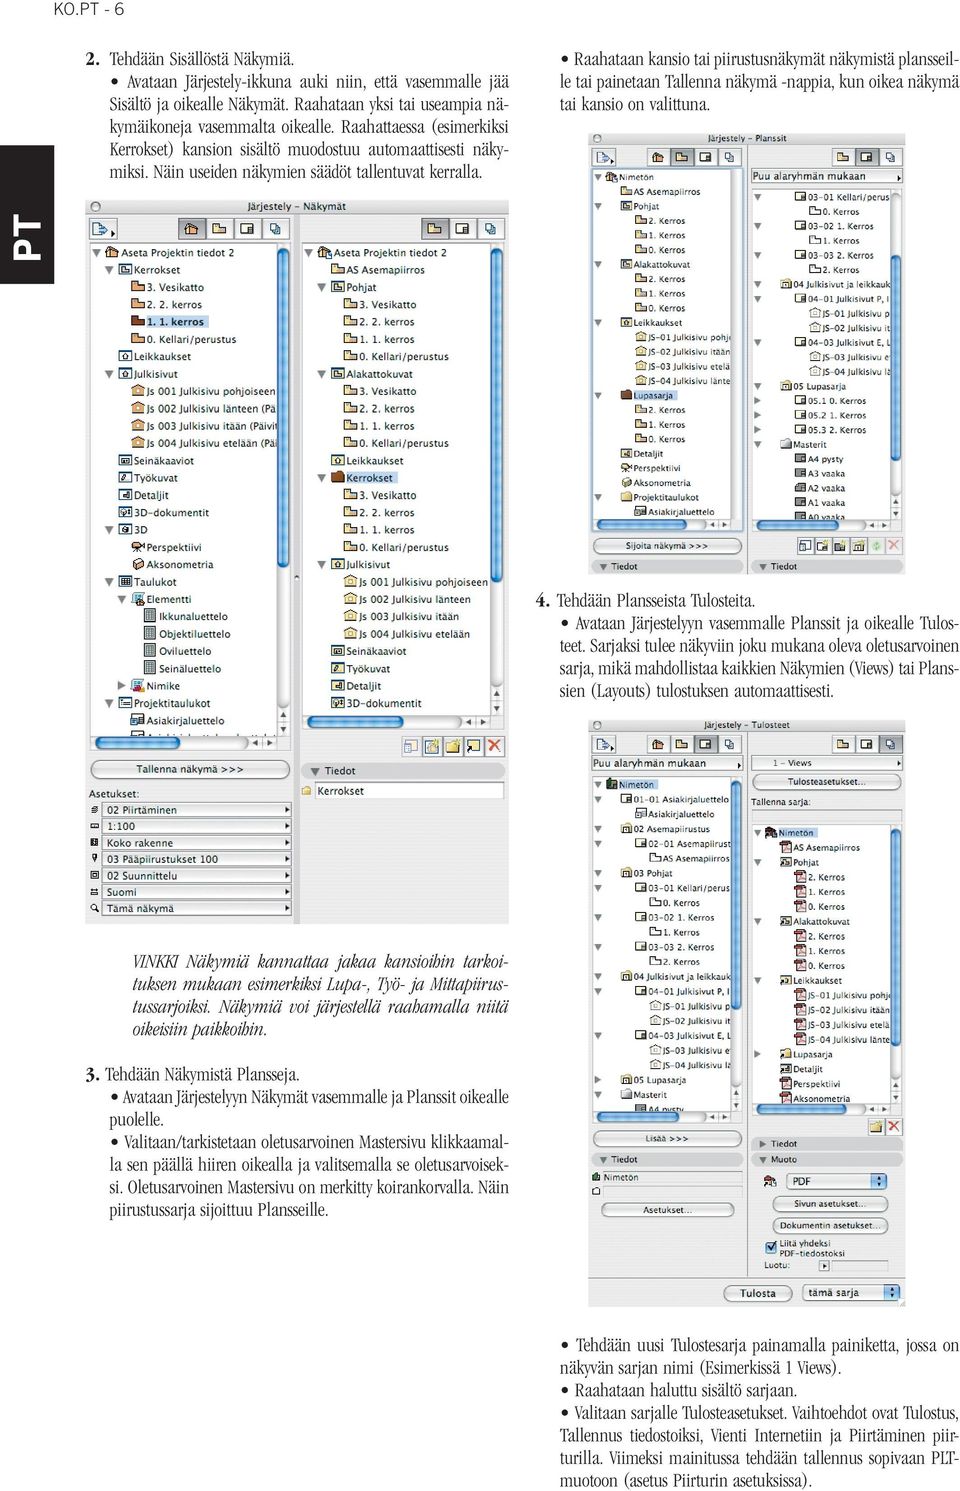Open organizer mode arrow menu in Tulosteet window
The height and width of the screenshot is (1491, 960).
coord(605,744)
